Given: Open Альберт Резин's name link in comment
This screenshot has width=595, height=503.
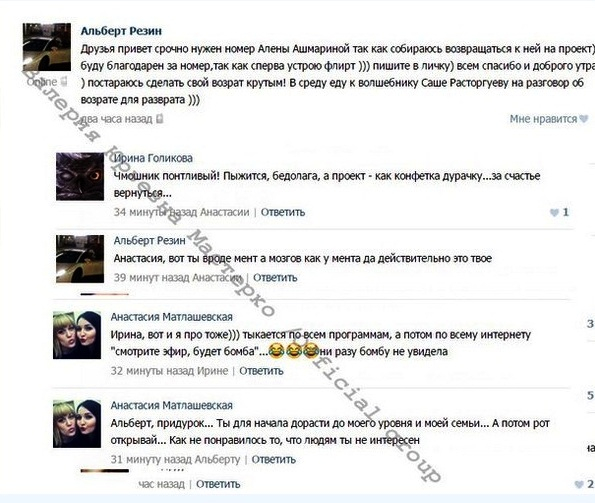Looking at the screenshot, I should (x=150, y=240).
